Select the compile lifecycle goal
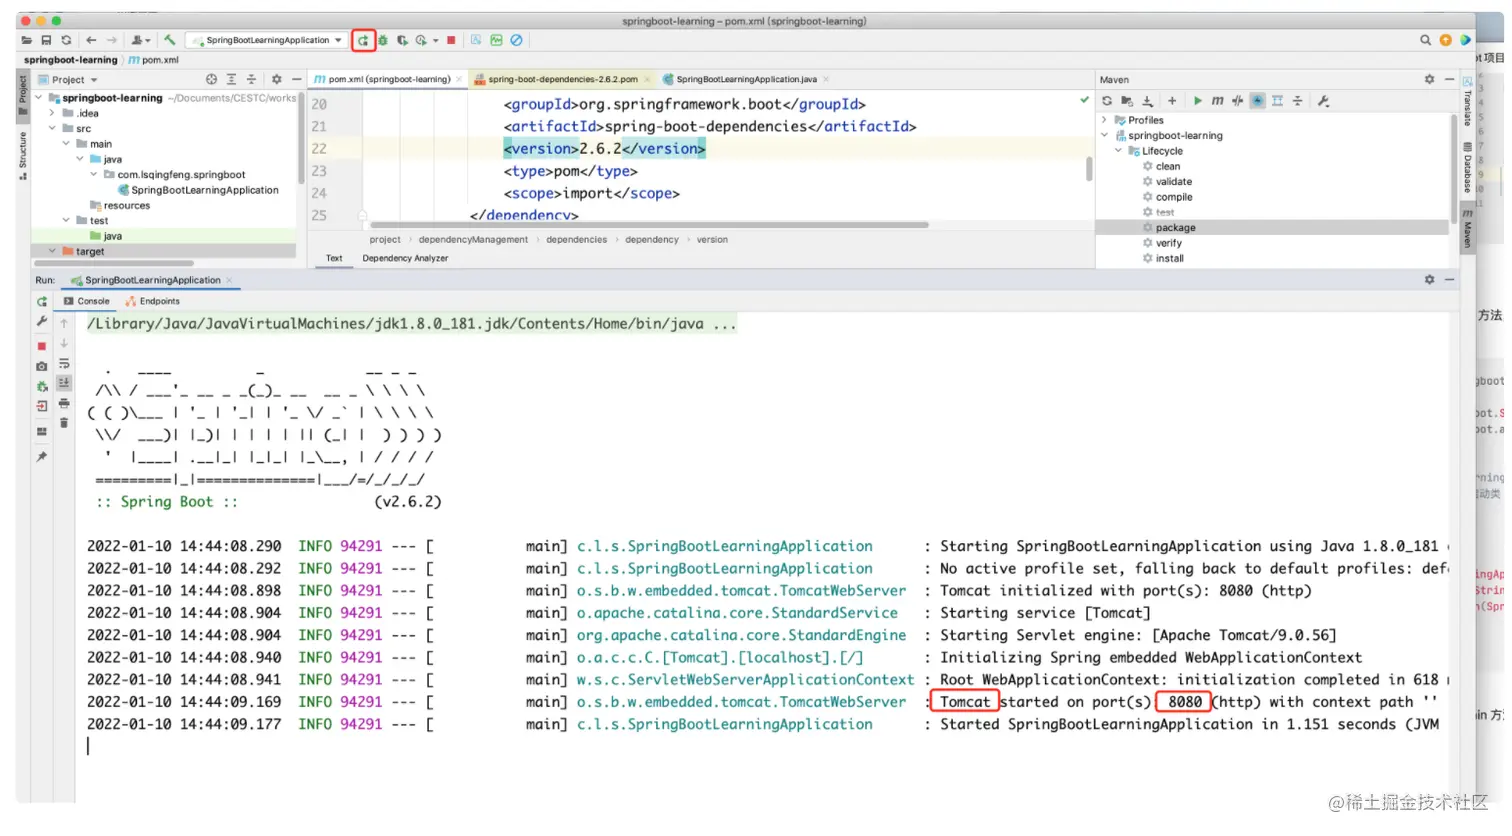This screenshot has width=1512, height=836. click(x=1174, y=197)
